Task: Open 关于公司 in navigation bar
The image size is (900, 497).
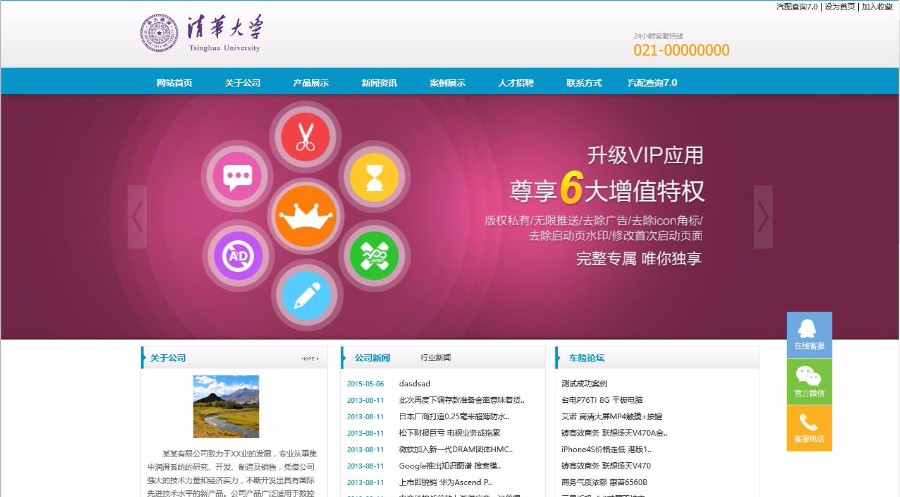Action: click(x=242, y=83)
